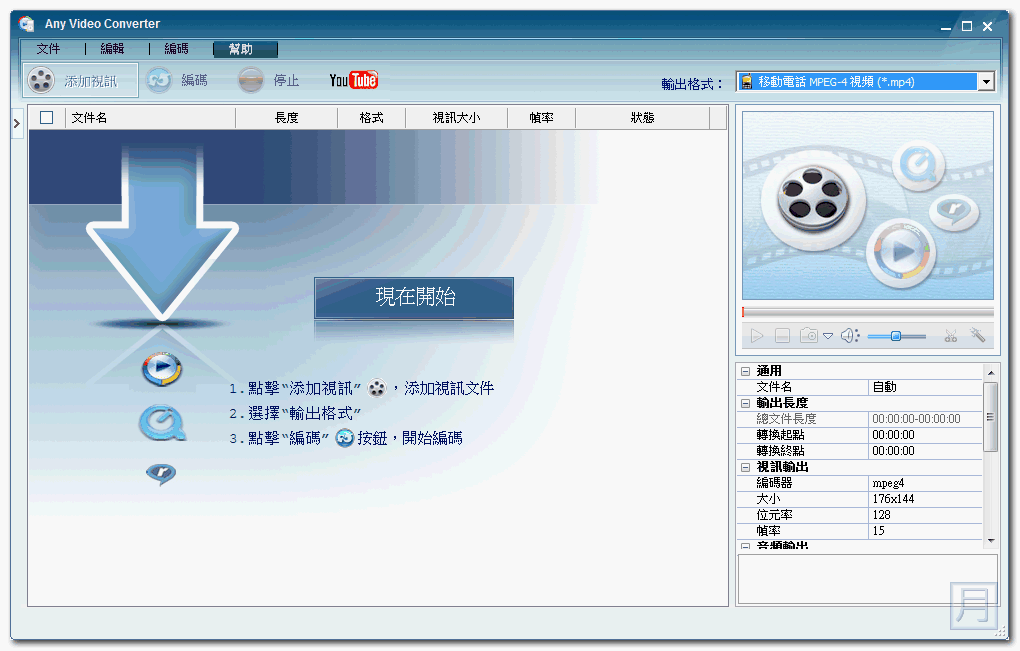Open the 幫助 menu

coord(241,49)
